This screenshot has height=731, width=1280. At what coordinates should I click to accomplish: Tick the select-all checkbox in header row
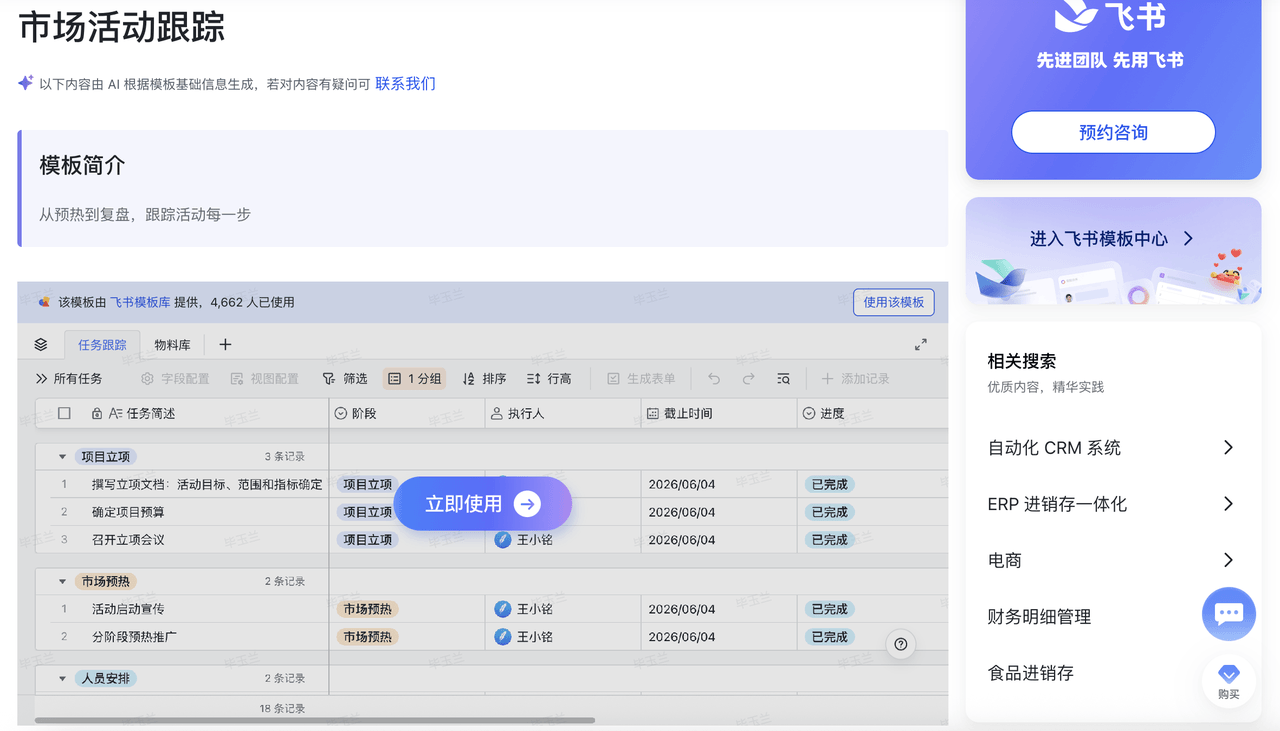(64, 413)
